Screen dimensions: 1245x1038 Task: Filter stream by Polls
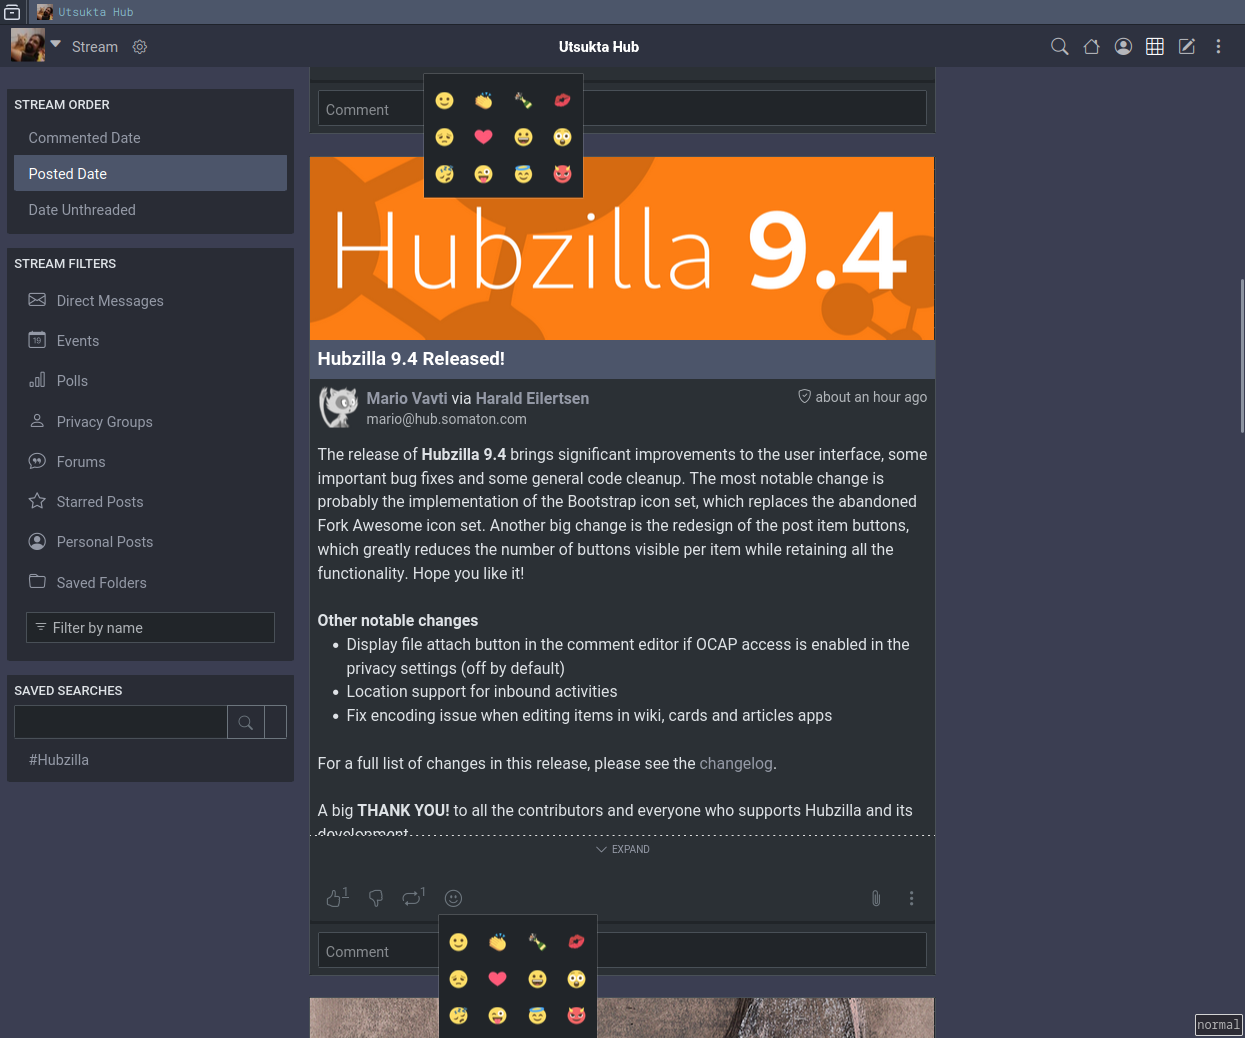pyautogui.click(x=150, y=381)
